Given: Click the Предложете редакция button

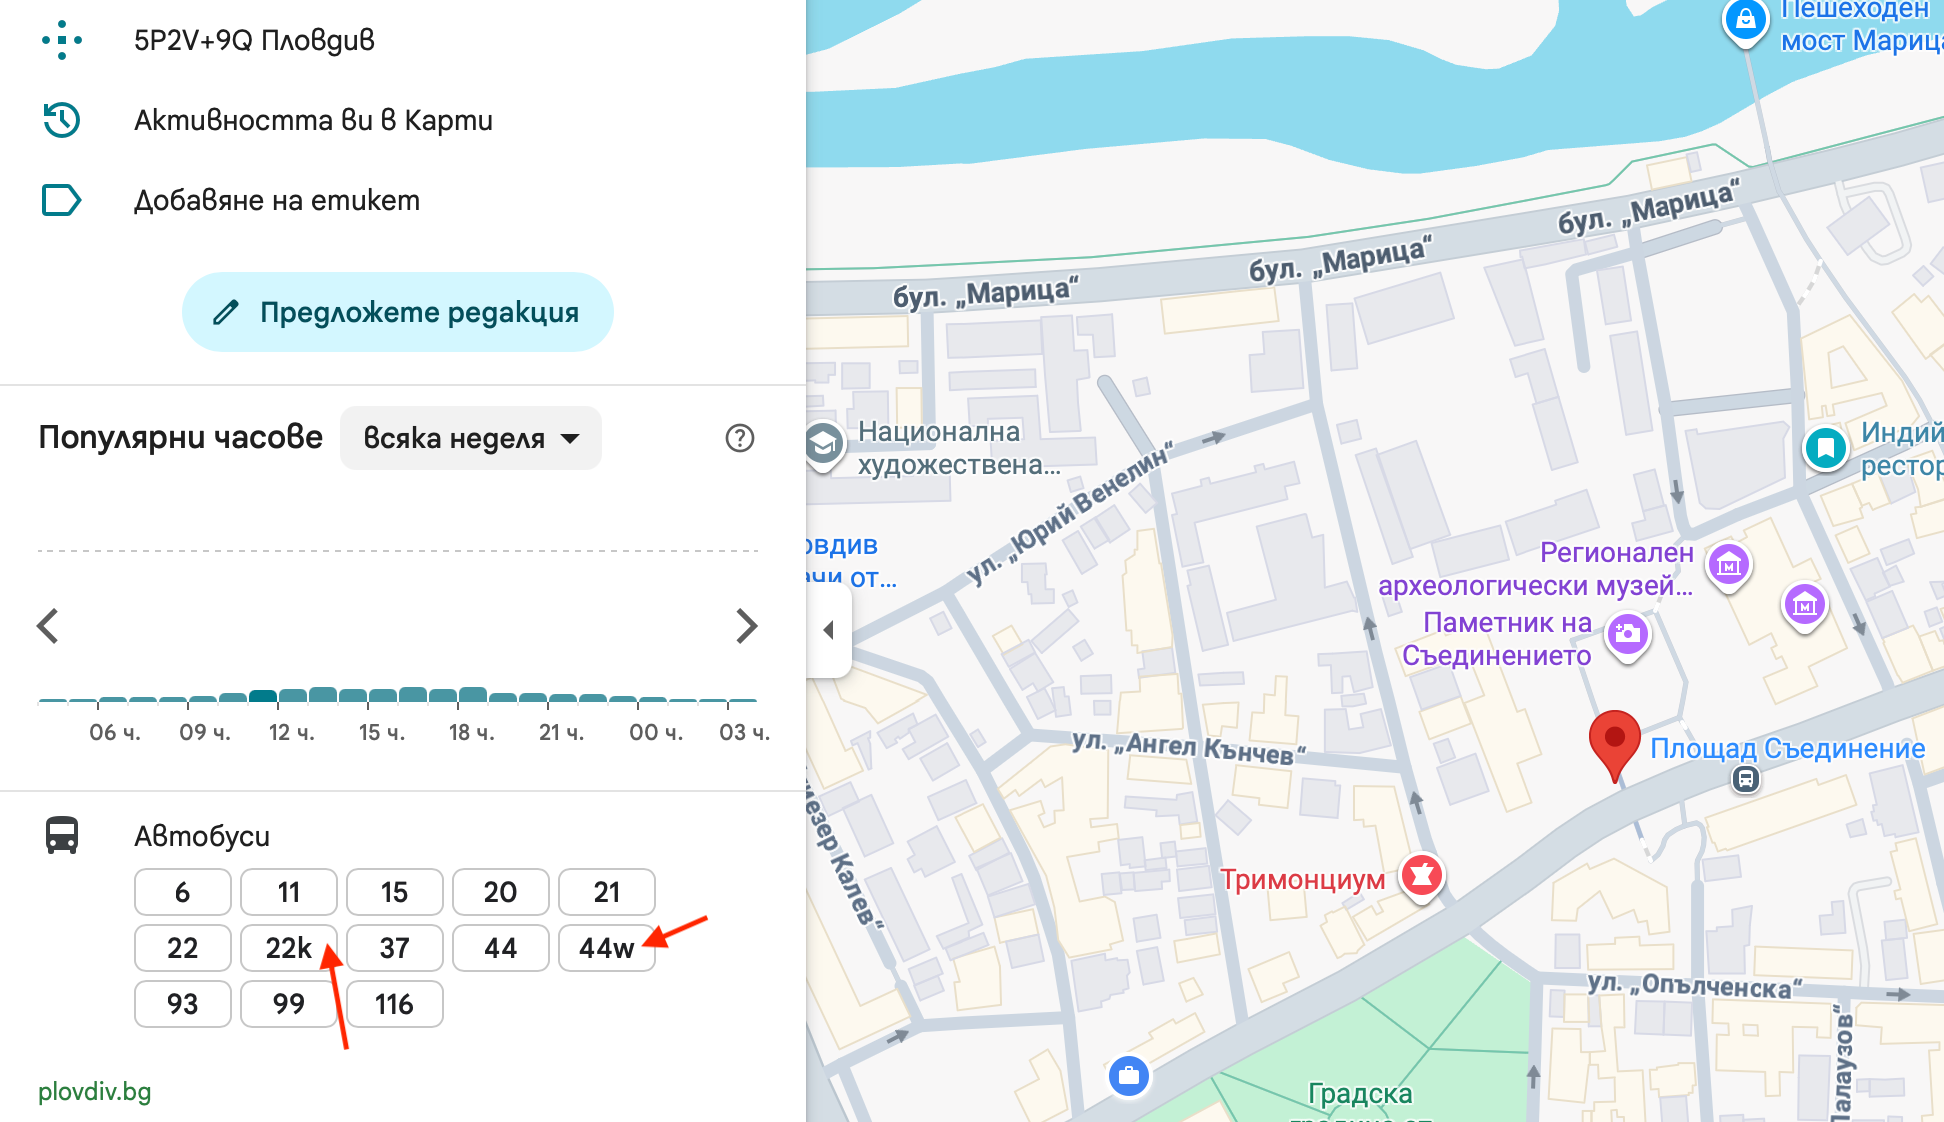Looking at the screenshot, I should (397, 312).
